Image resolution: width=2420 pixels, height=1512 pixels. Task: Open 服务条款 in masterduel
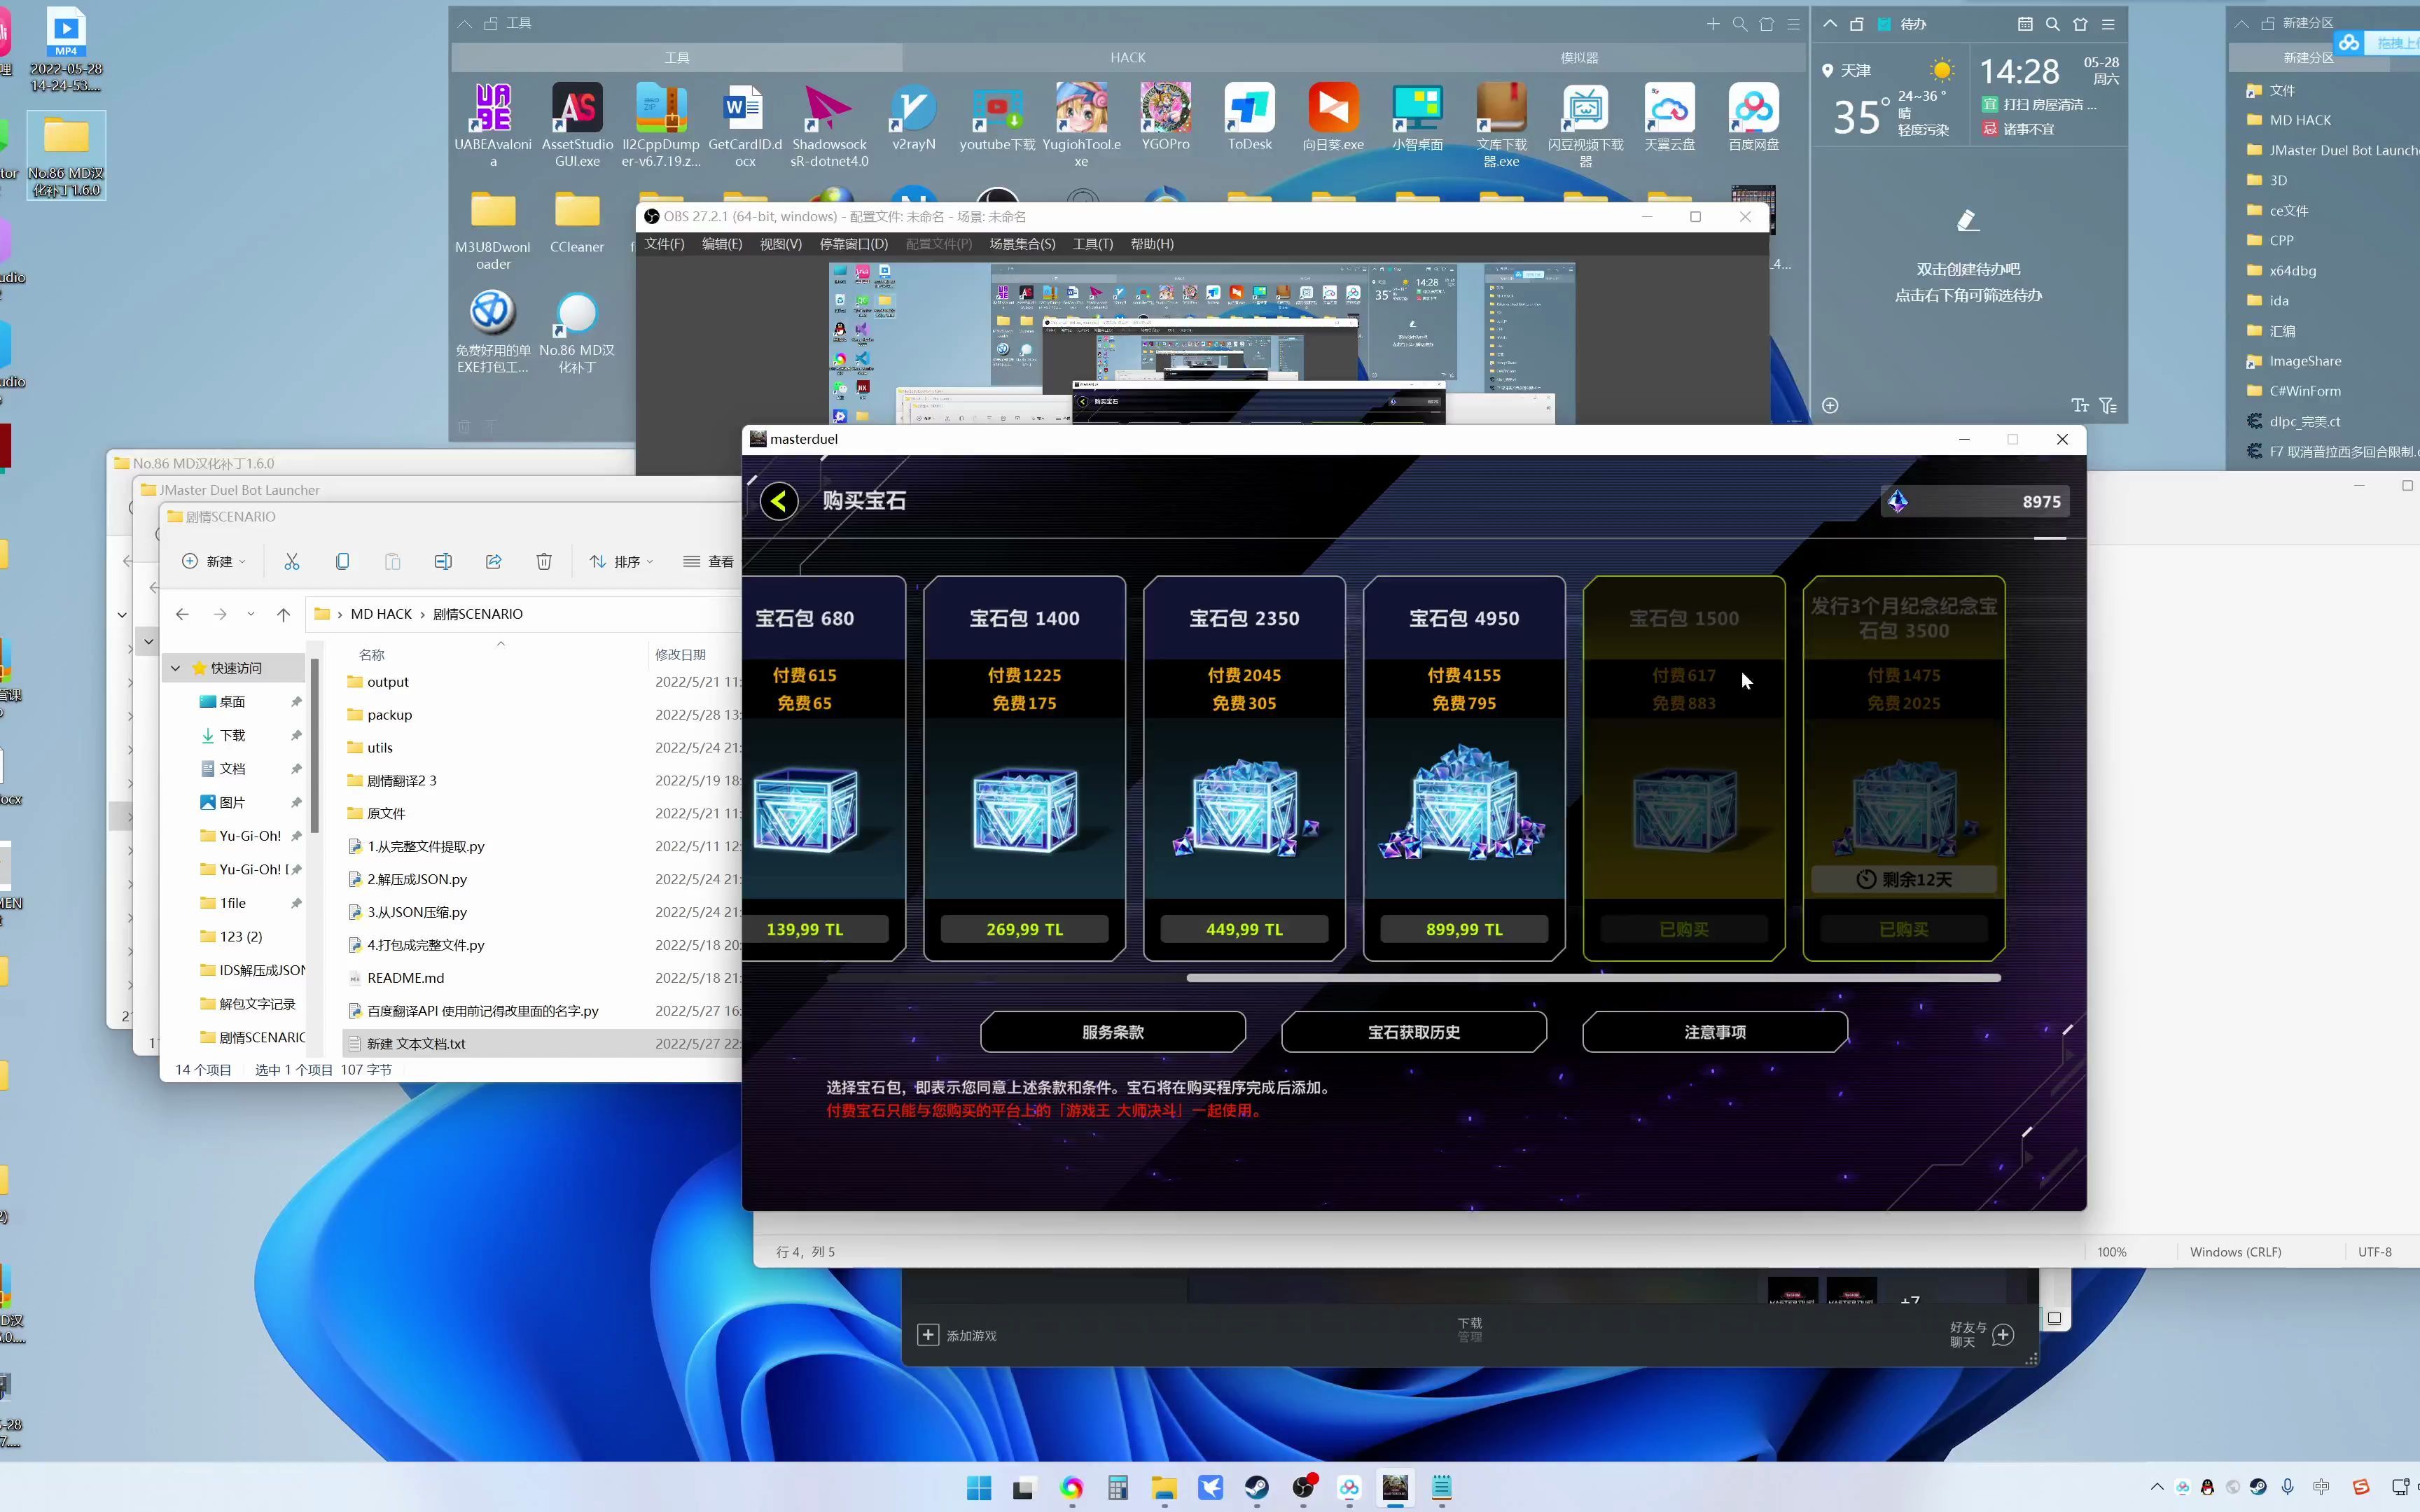click(x=1113, y=1031)
